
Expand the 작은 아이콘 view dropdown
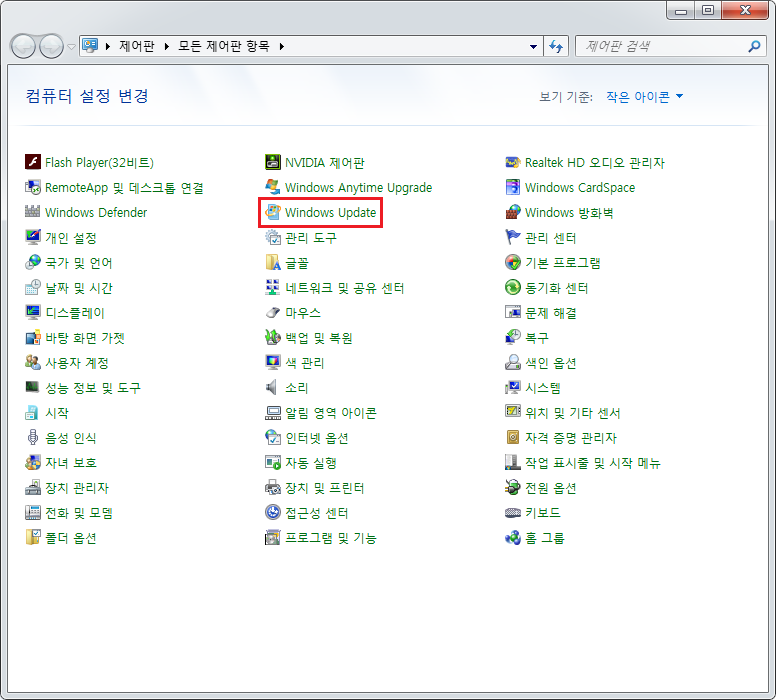coord(644,97)
